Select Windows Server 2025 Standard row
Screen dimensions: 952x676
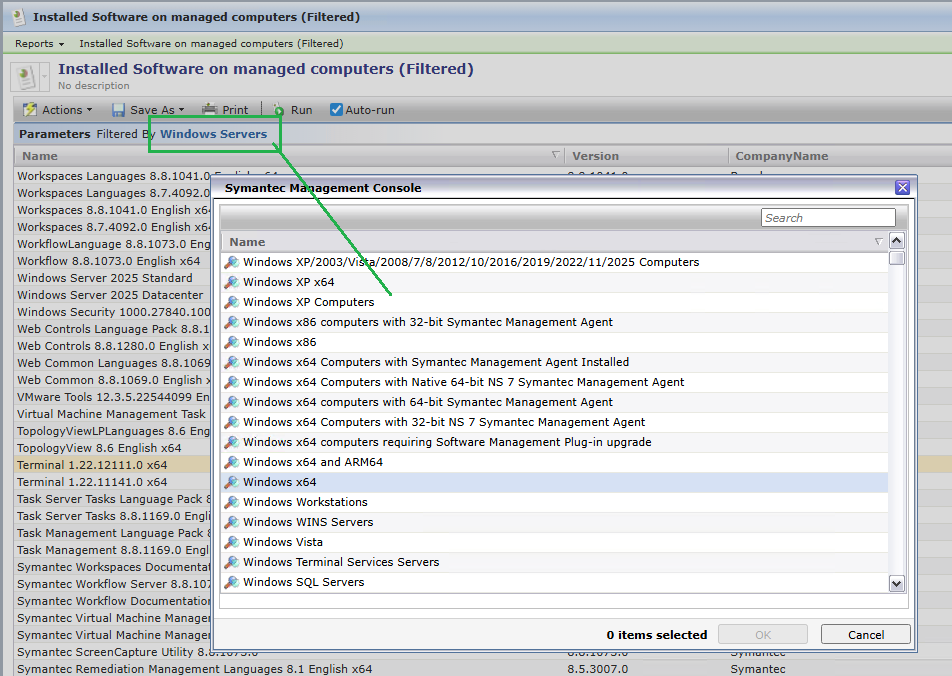pos(113,278)
